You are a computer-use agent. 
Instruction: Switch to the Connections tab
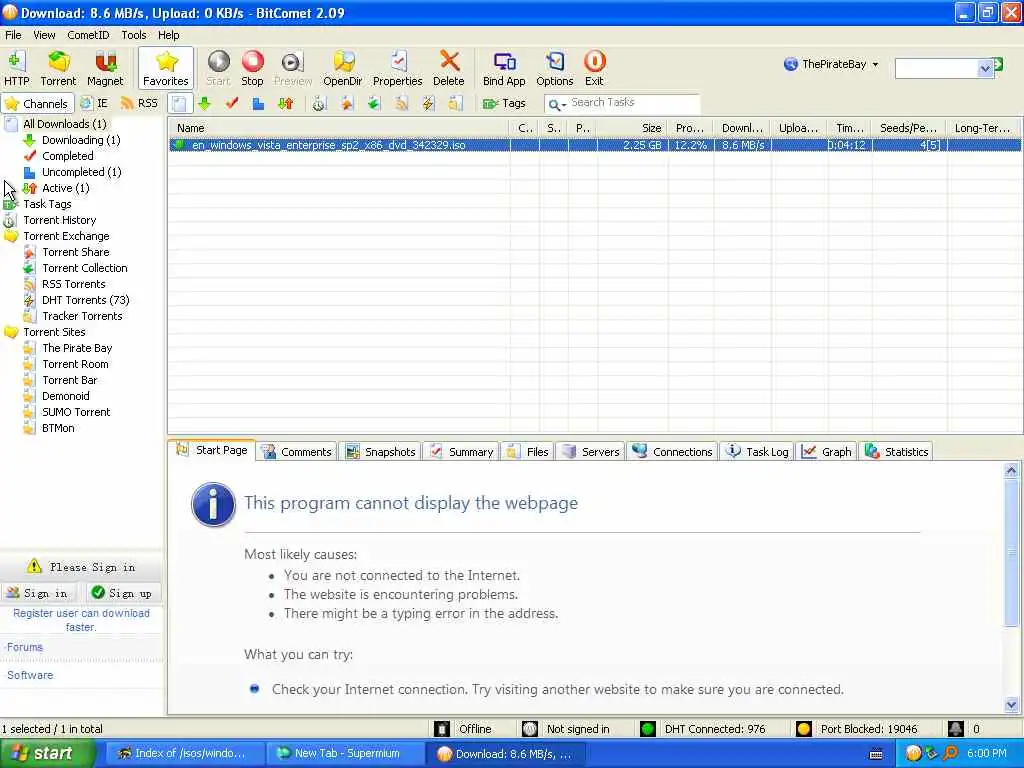click(x=673, y=452)
